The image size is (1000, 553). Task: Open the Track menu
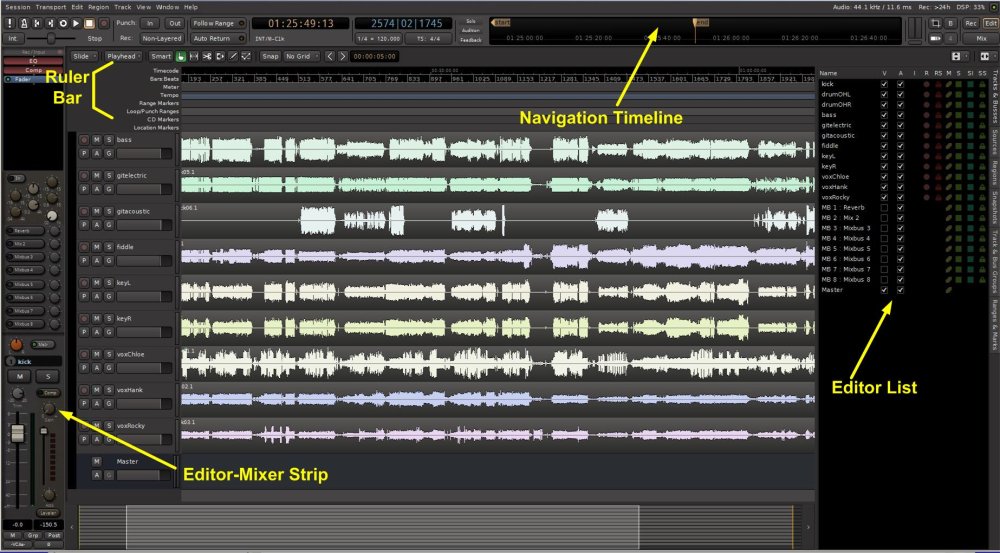click(122, 7)
